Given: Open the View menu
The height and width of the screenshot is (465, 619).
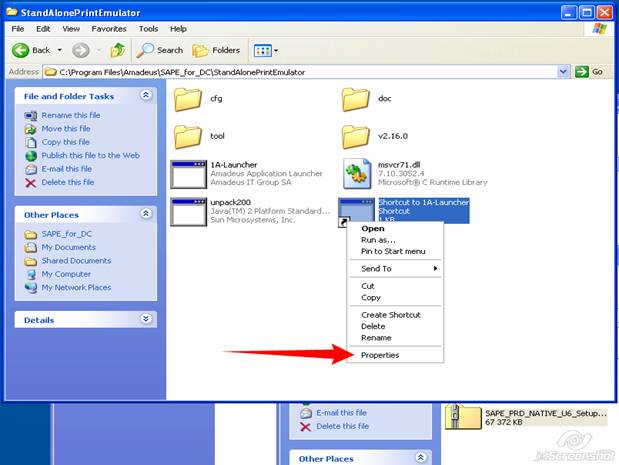Looking at the screenshot, I should 71,29.
